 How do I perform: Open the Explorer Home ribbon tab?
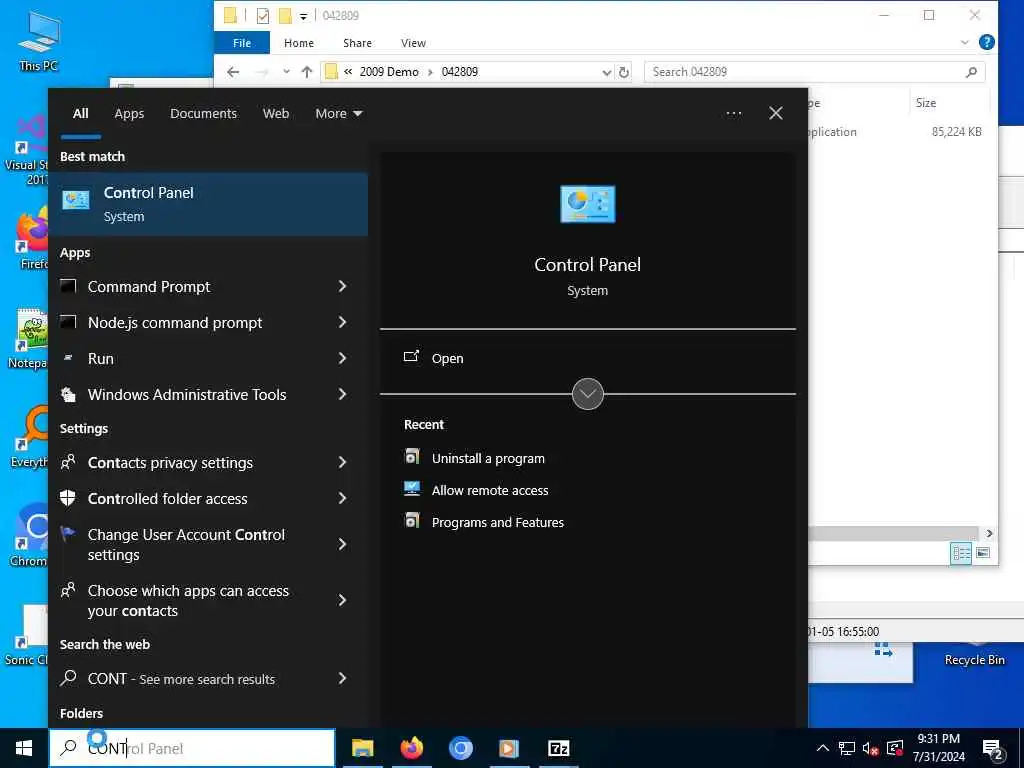coord(299,43)
